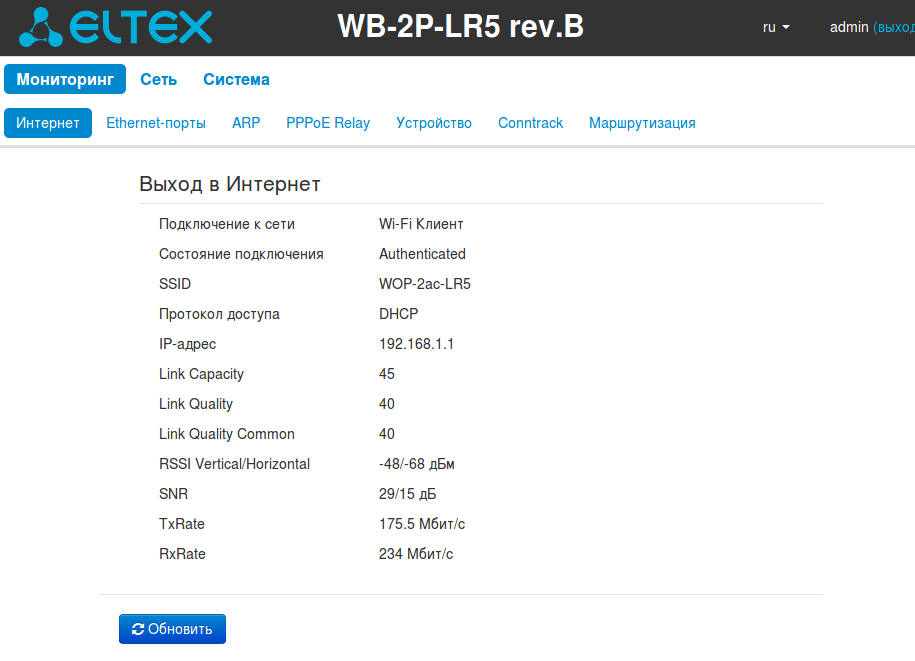Click the Выход в Интернет heading
The height and width of the screenshot is (661, 915).
[230, 184]
